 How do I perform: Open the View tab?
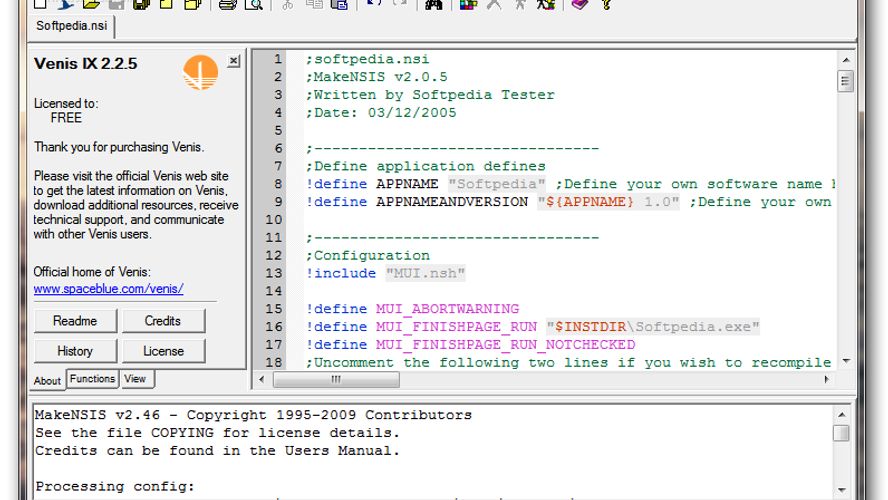pyautogui.click(x=135, y=378)
